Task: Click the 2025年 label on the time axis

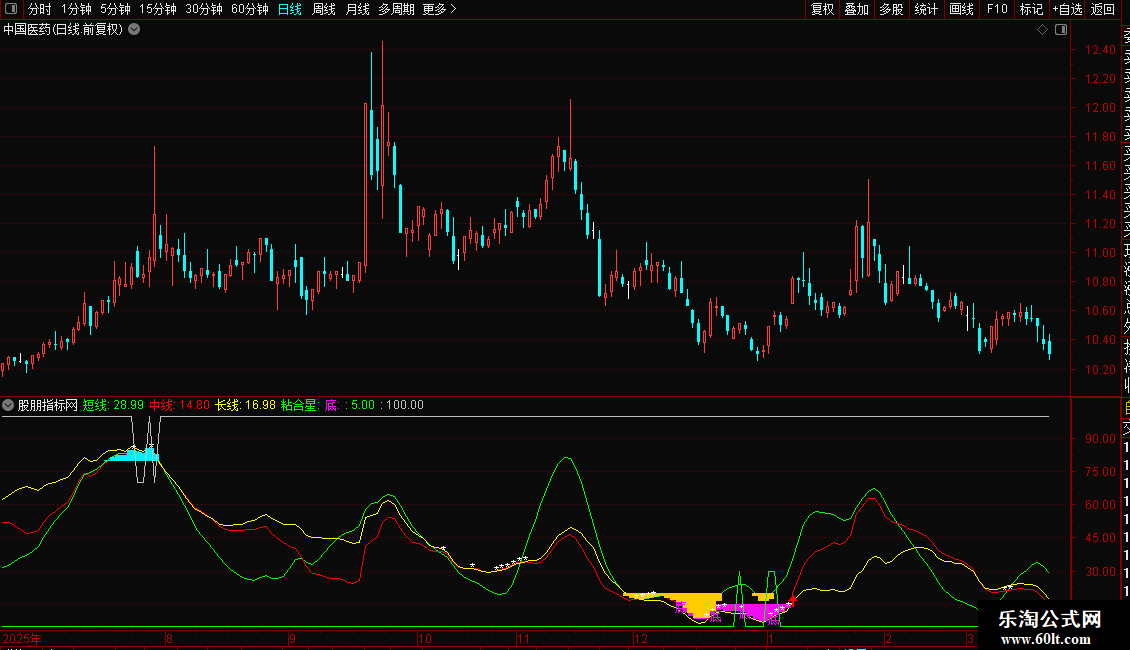Action: [23, 638]
